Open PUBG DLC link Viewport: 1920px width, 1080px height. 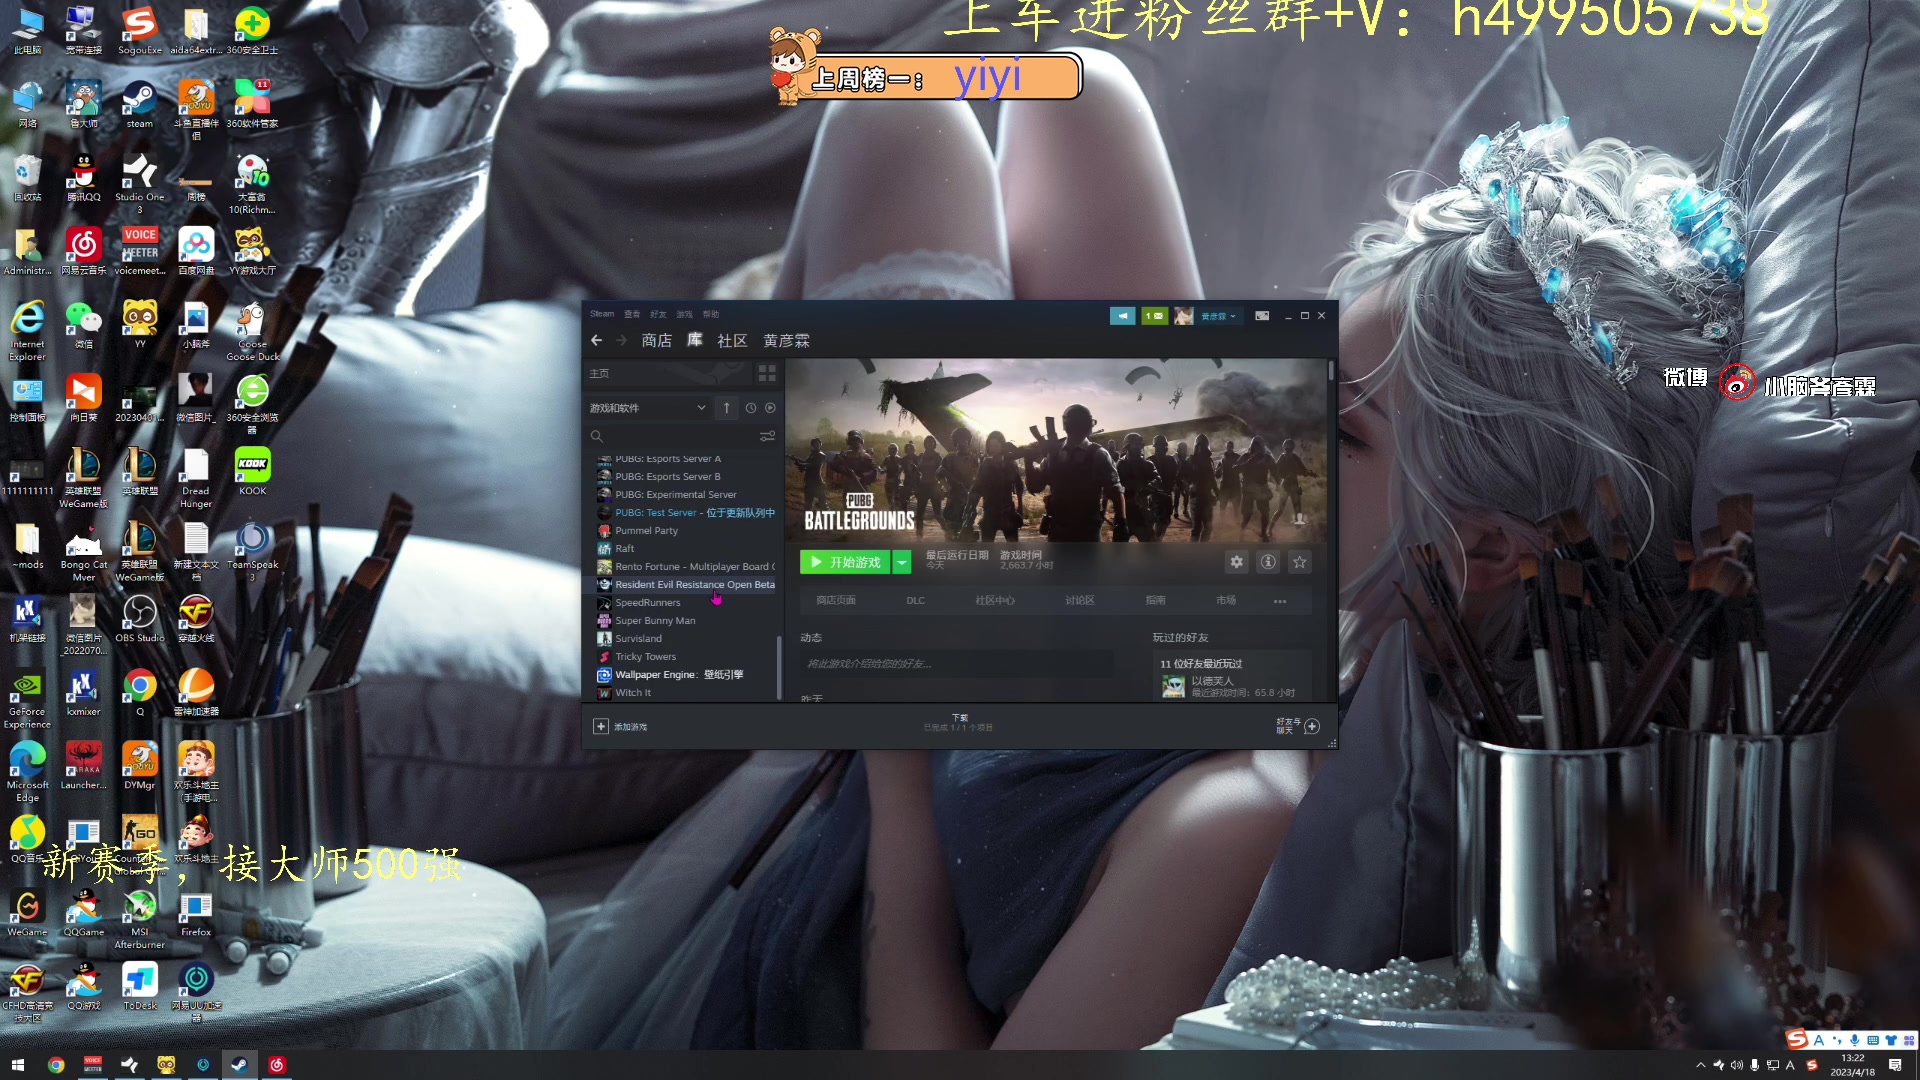click(x=916, y=601)
